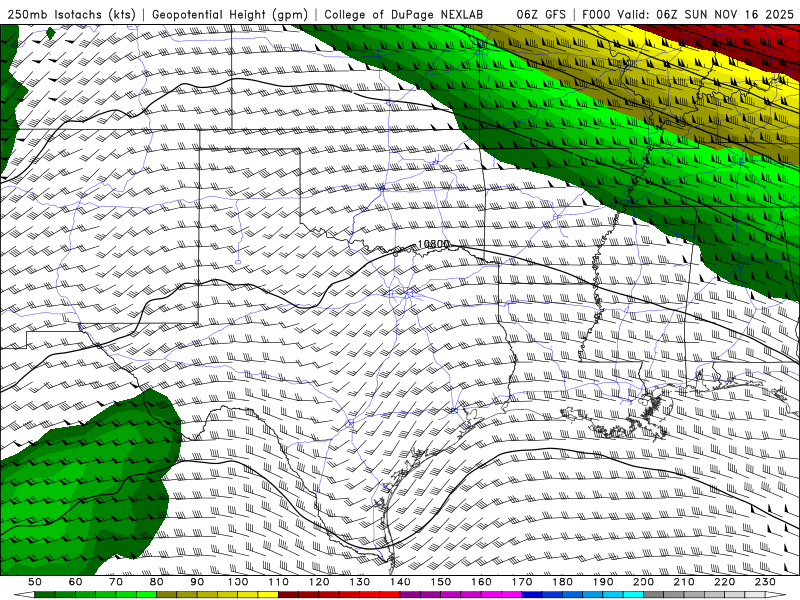Click the '170' value on the color scale
The height and width of the screenshot is (600, 800).
coord(522,582)
